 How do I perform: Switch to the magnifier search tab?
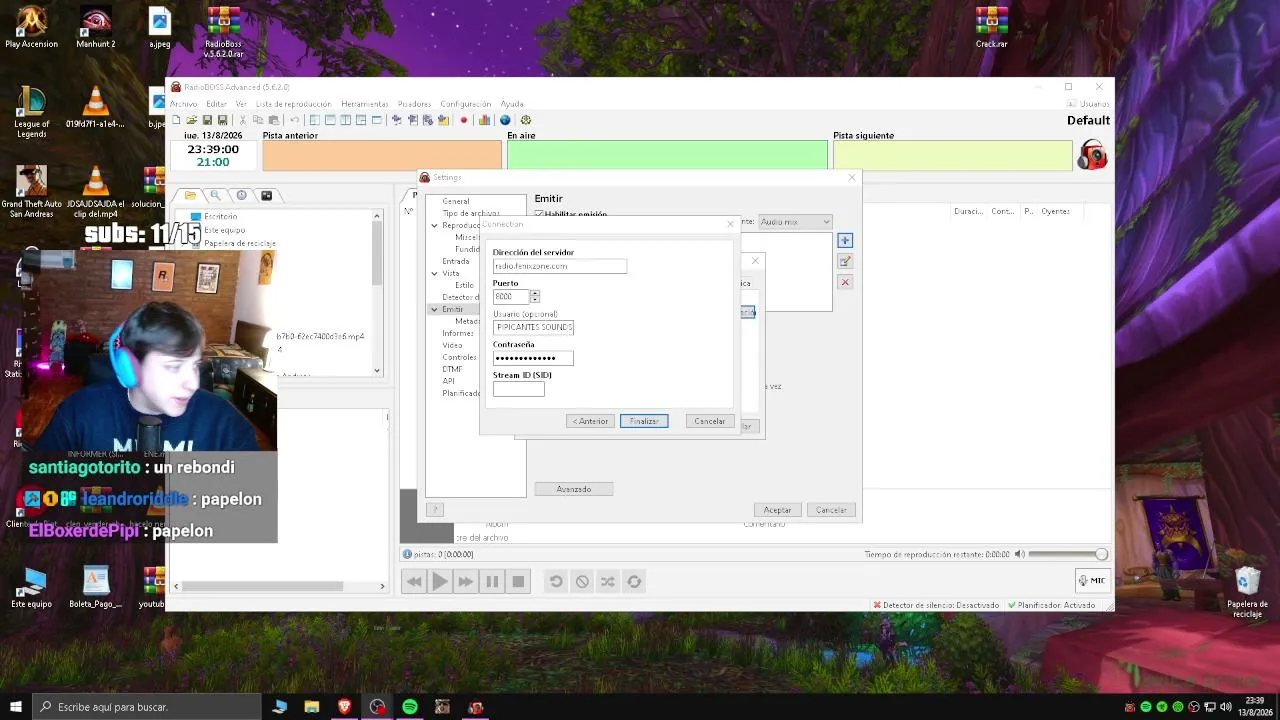[x=215, y=195]
